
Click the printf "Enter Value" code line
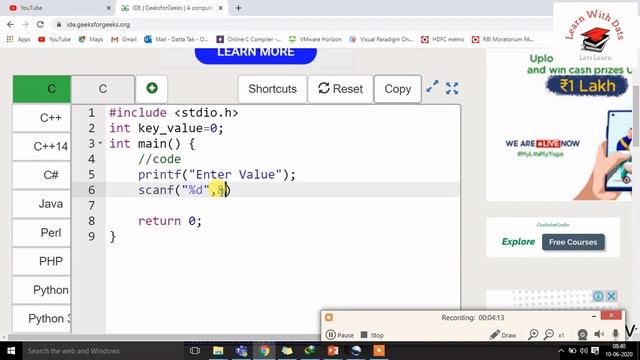click(x=216, y=175)
